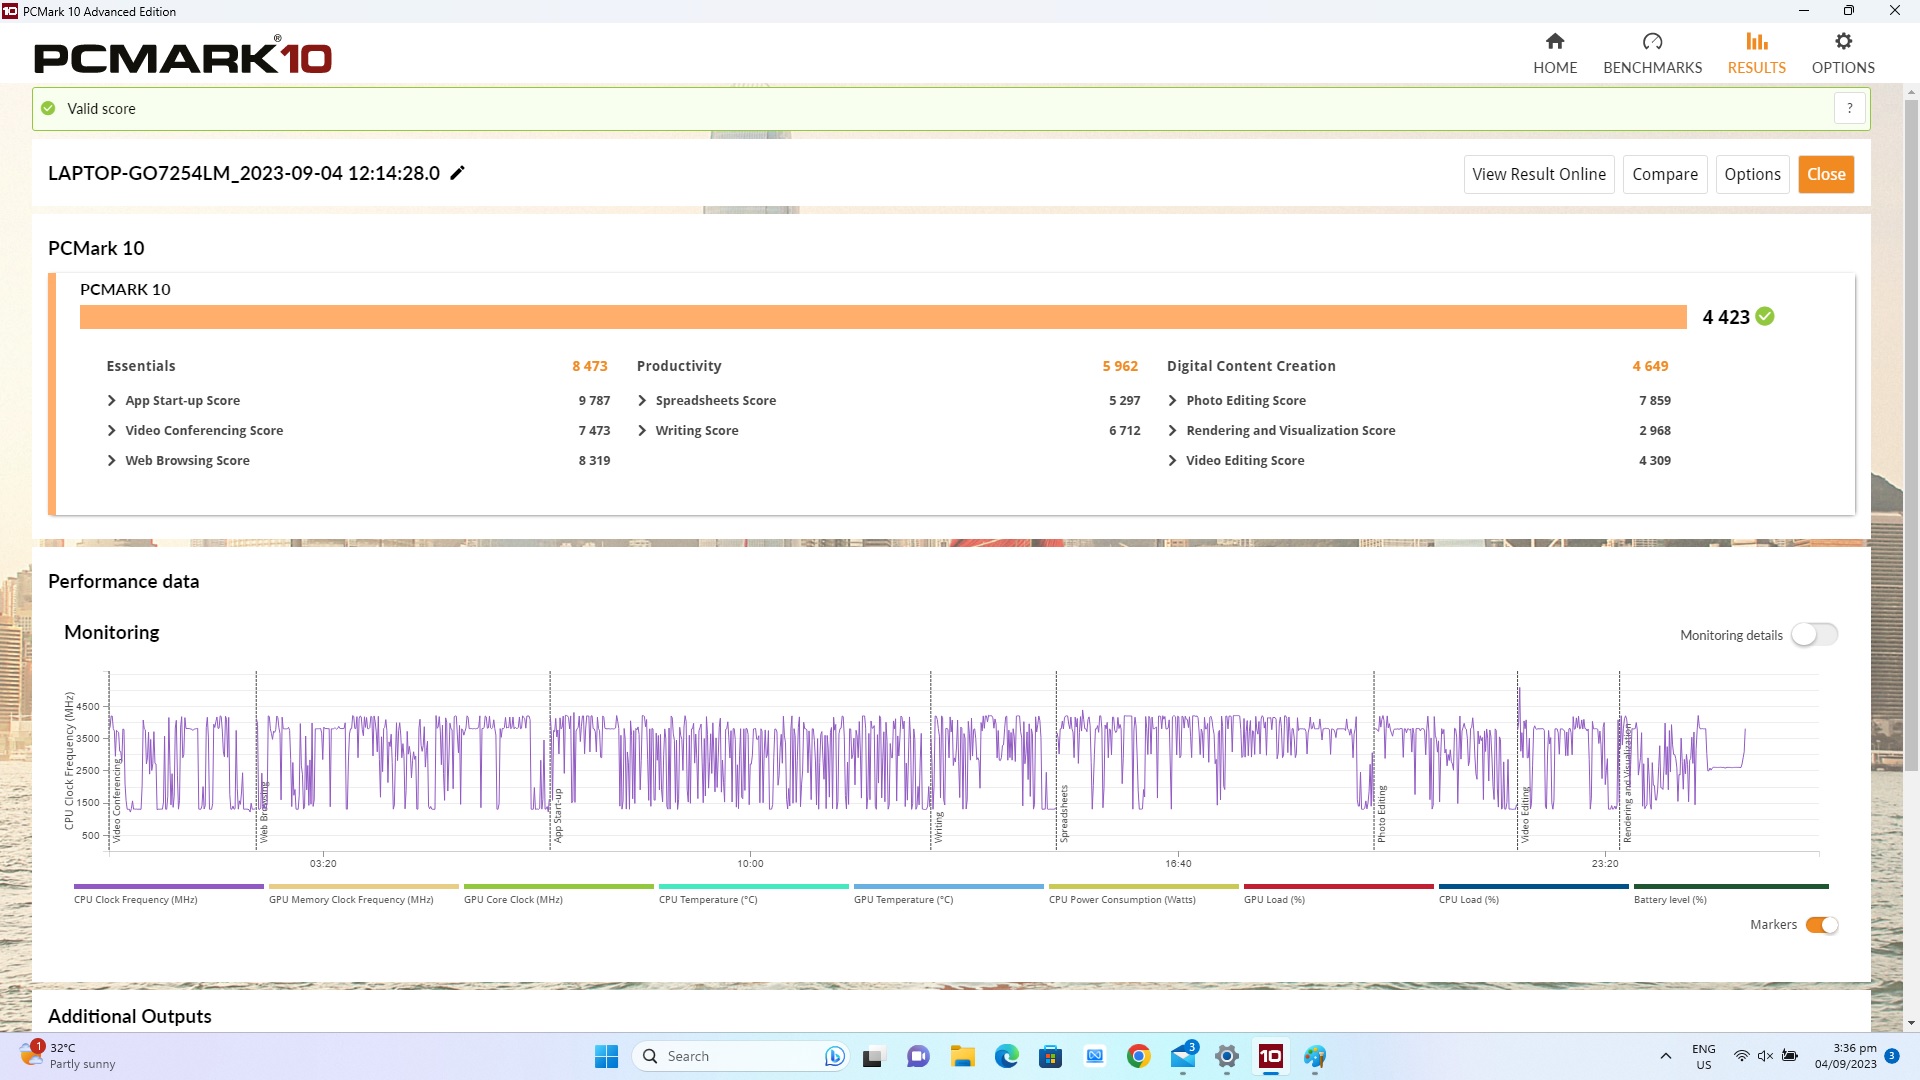Click the green valid score checkmark icon
The height and width of the screenshot is (1080, 1920).
tap(48, 108)
